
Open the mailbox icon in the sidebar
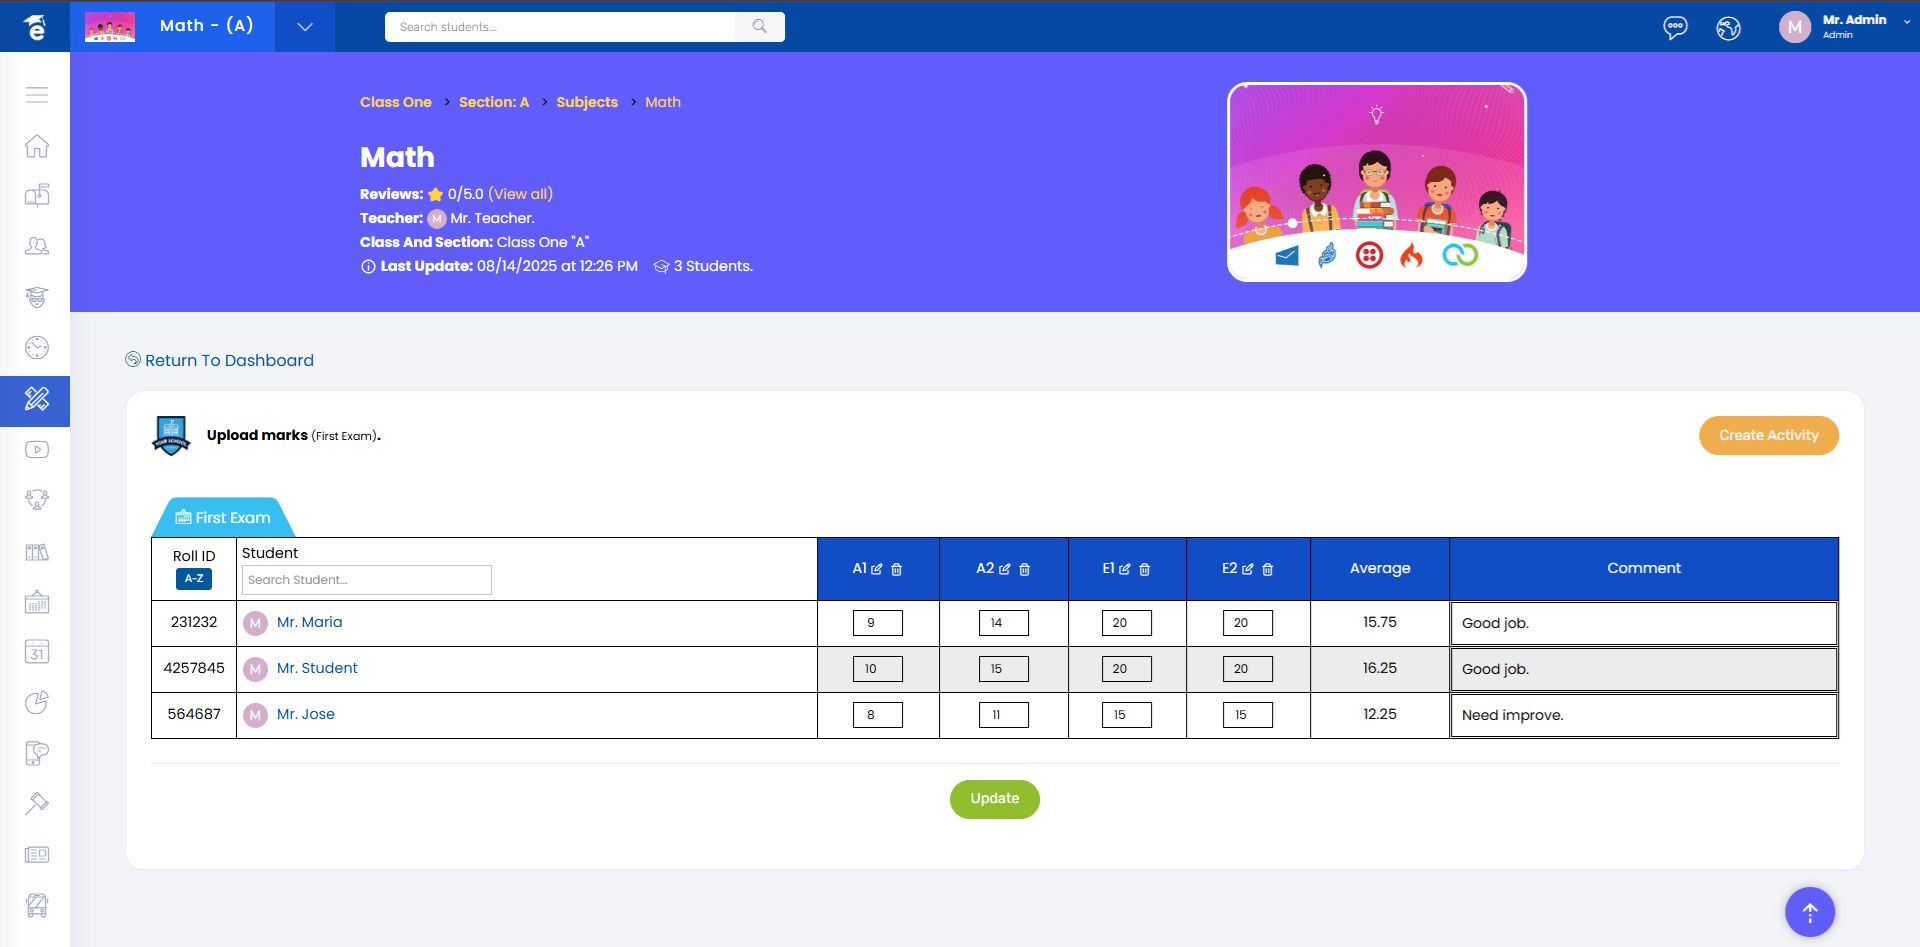click(37, 196)
